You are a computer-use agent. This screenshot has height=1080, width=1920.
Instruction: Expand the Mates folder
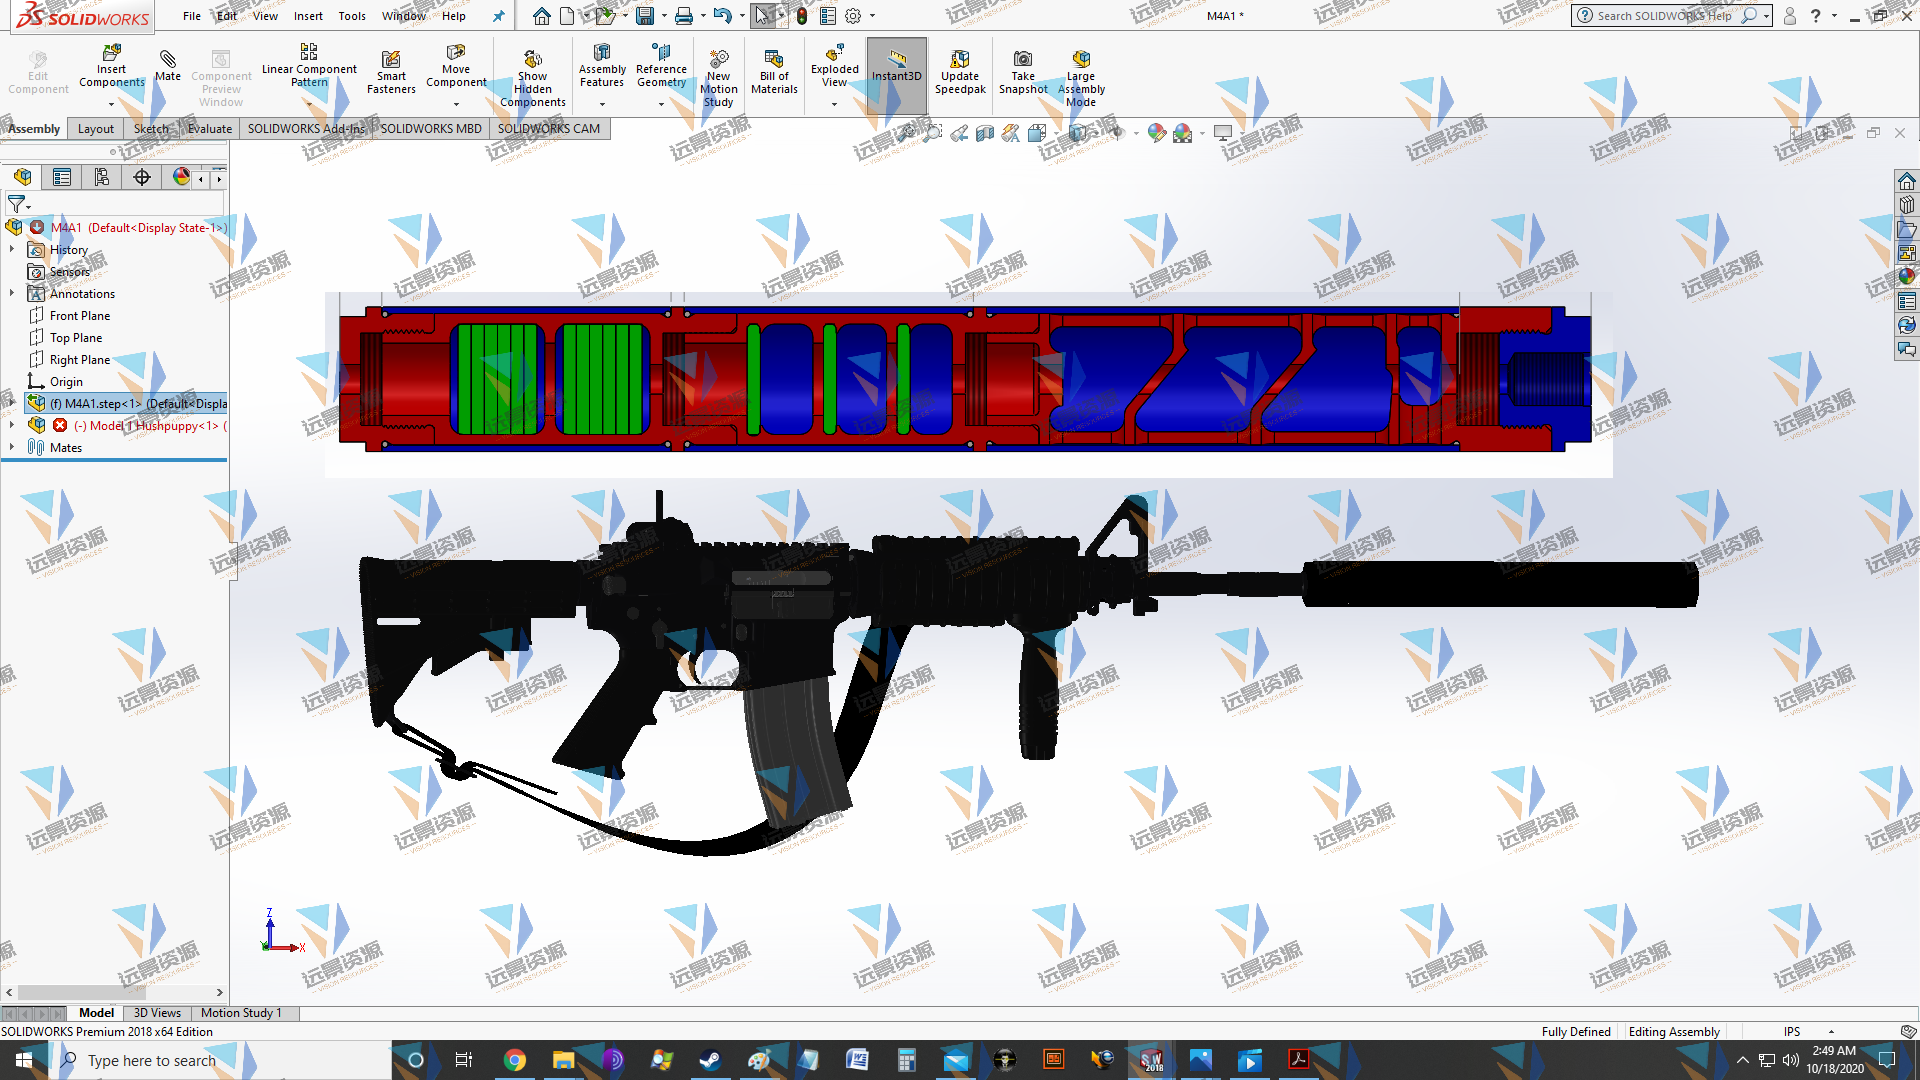(x=12, y=448)
